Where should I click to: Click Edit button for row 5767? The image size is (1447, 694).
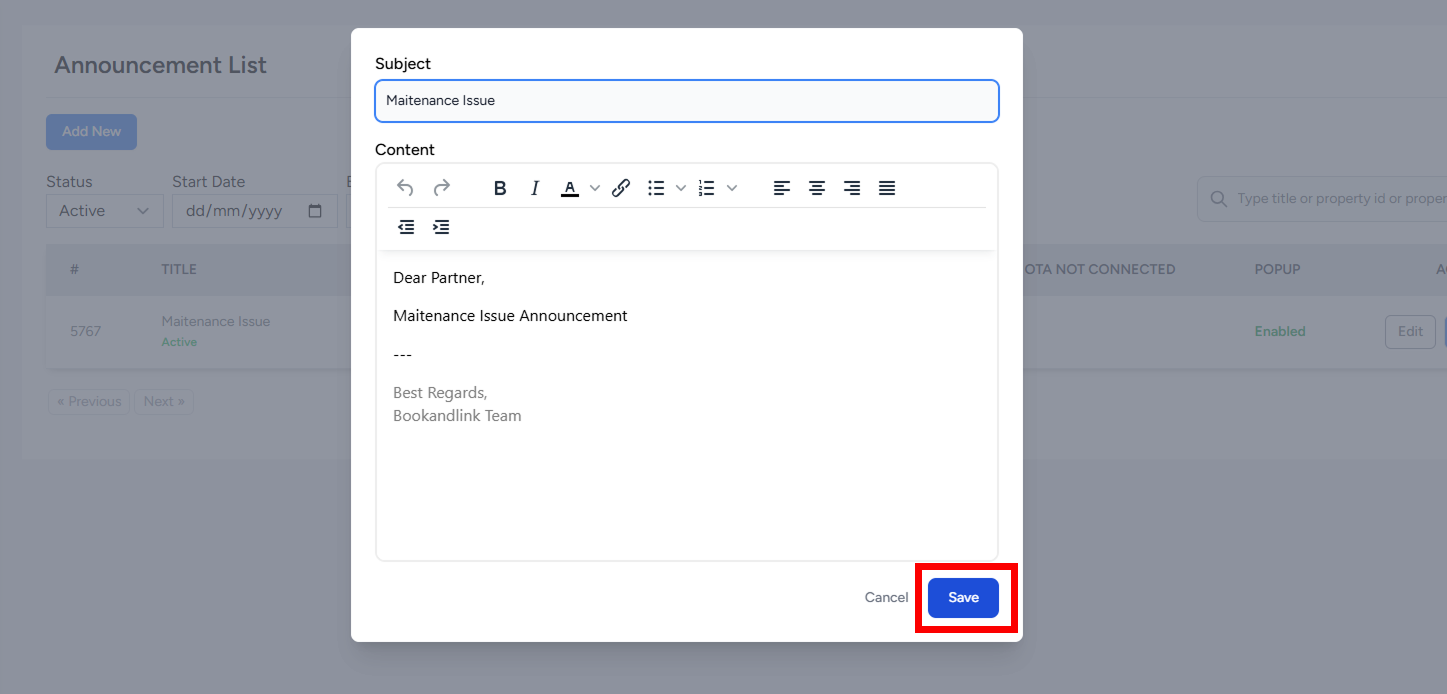click(x=1410, y=332)
